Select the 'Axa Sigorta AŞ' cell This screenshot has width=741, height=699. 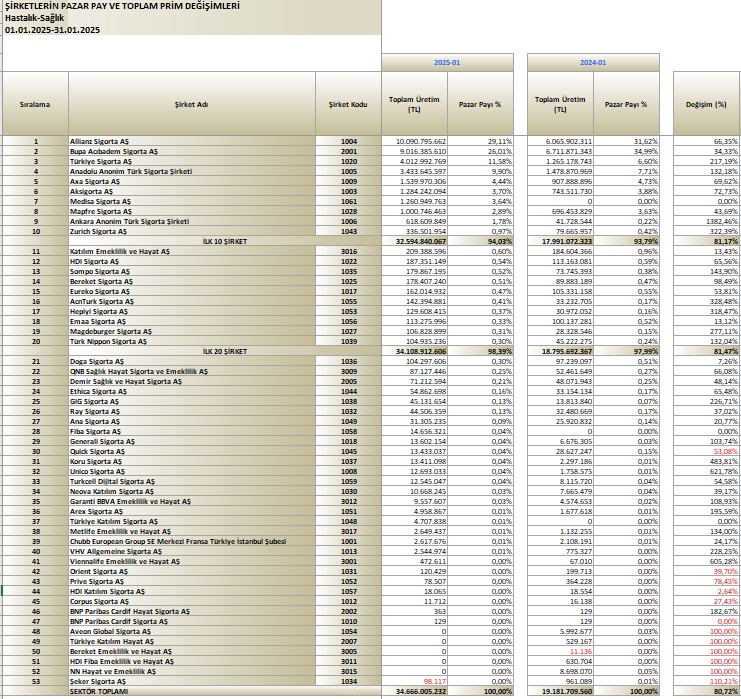[x=192, y=181]
